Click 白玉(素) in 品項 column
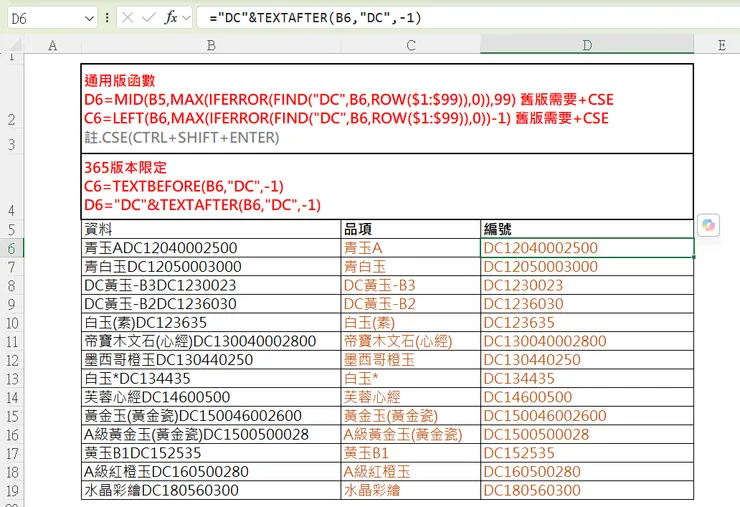The width and height of the screenshot is (740, 507). [x=411, y=322]
